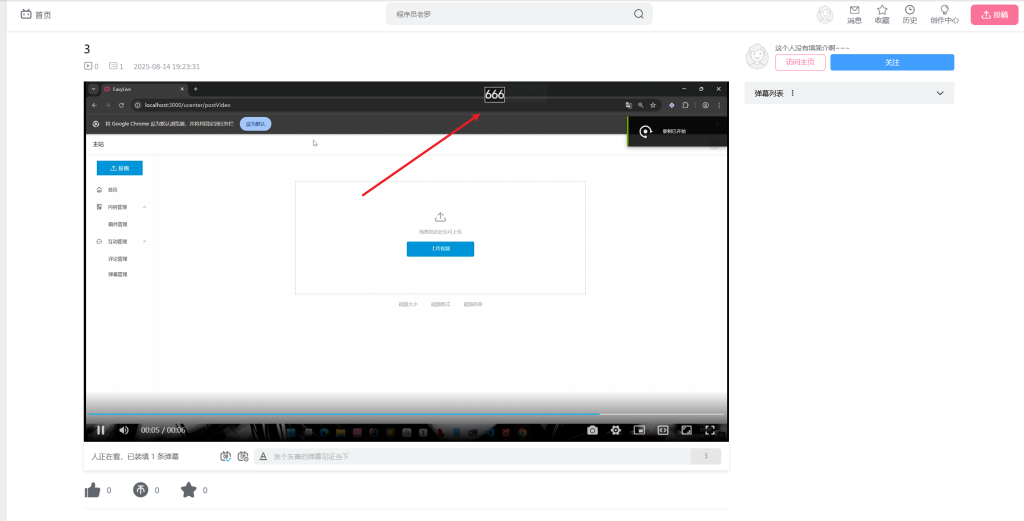1024x521 pixels.
Task: Like the video with thumbs up
Action: click(93, 490)
